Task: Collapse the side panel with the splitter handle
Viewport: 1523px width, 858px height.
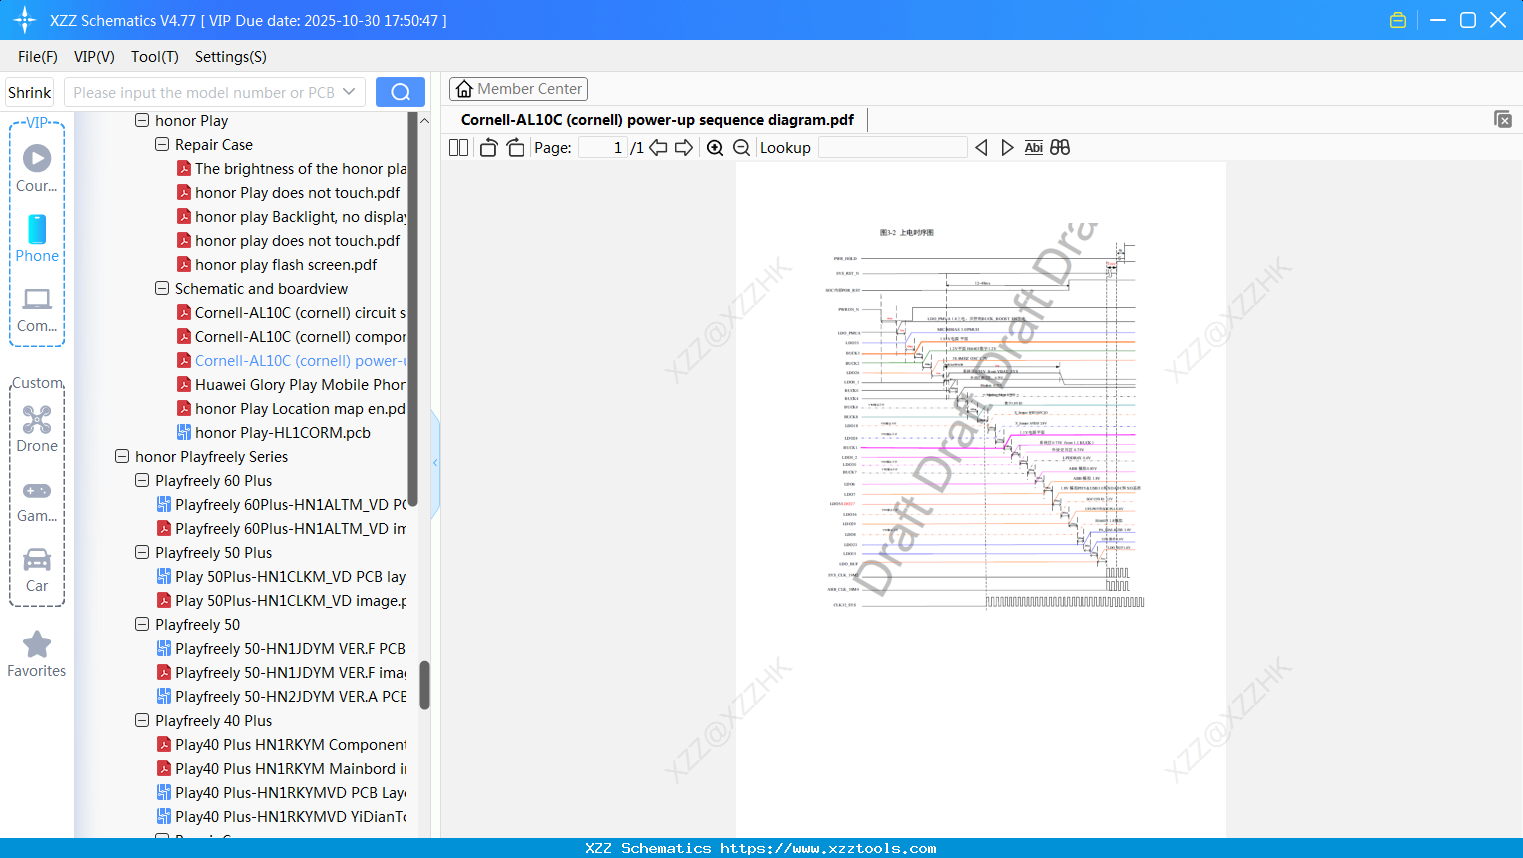Action: [435, 462]
